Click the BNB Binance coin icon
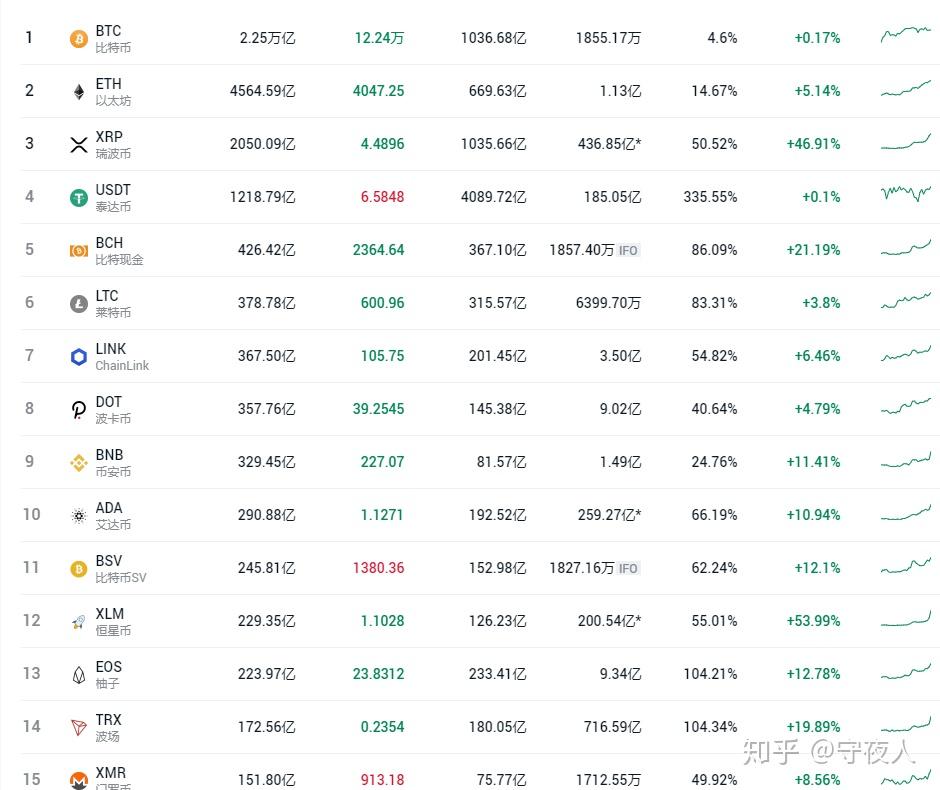 [x=78, y=463]
